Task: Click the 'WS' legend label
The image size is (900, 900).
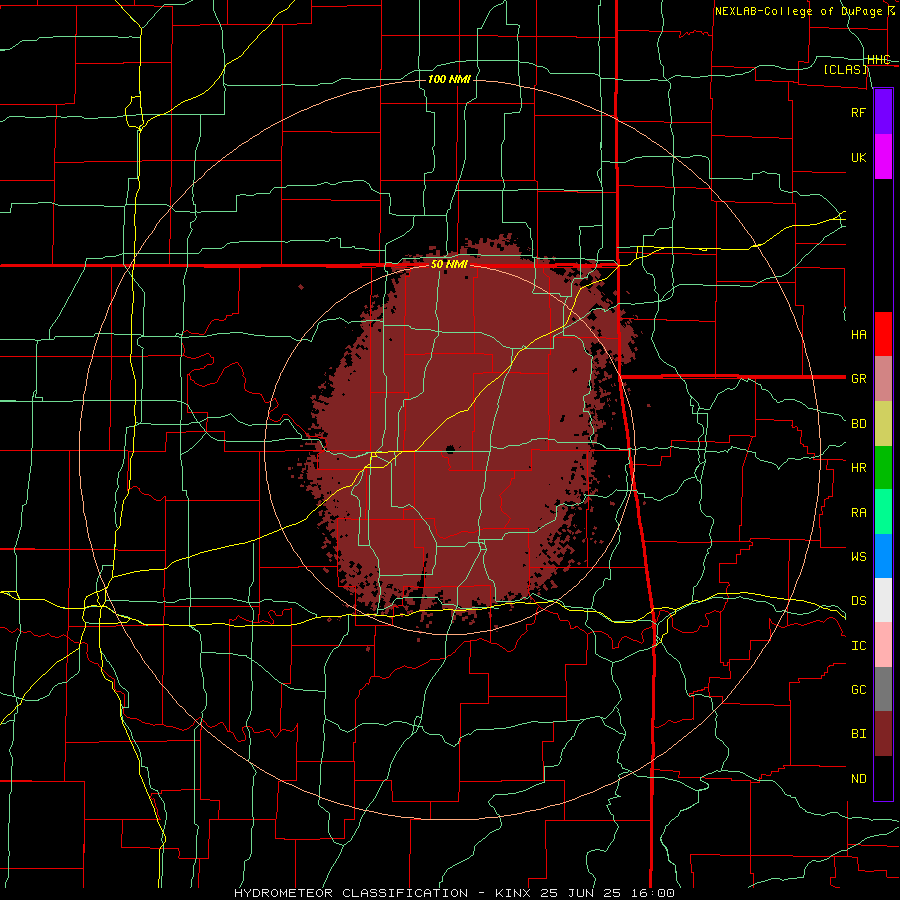Action: (859, 556)
